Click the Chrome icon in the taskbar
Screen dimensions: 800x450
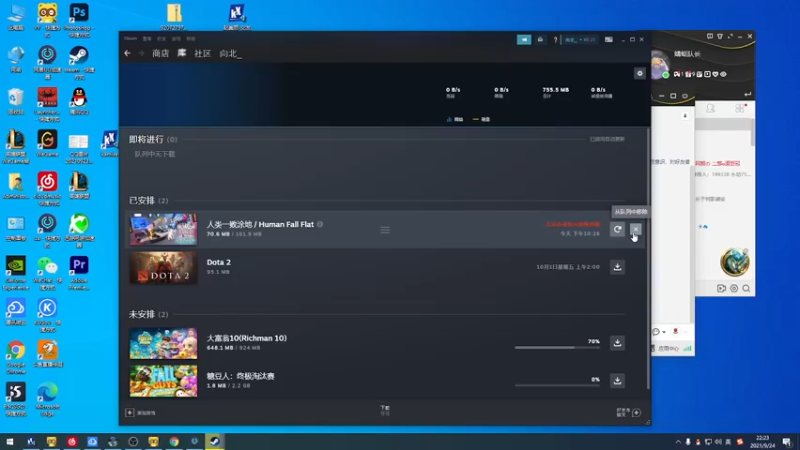click(174, 441)
